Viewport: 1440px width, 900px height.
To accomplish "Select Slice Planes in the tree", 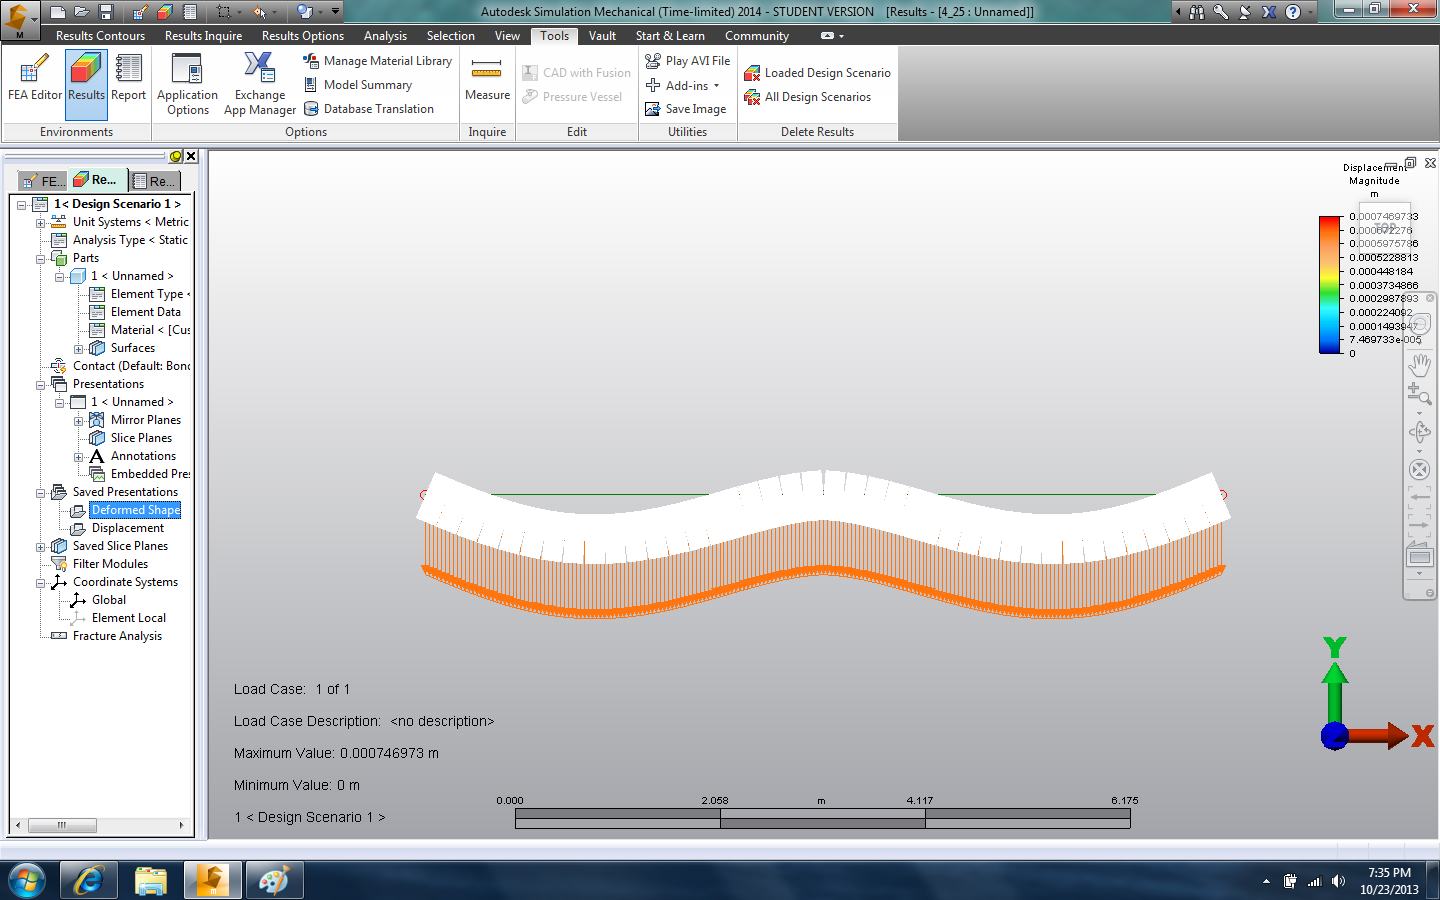I will [x=141, y=438].
